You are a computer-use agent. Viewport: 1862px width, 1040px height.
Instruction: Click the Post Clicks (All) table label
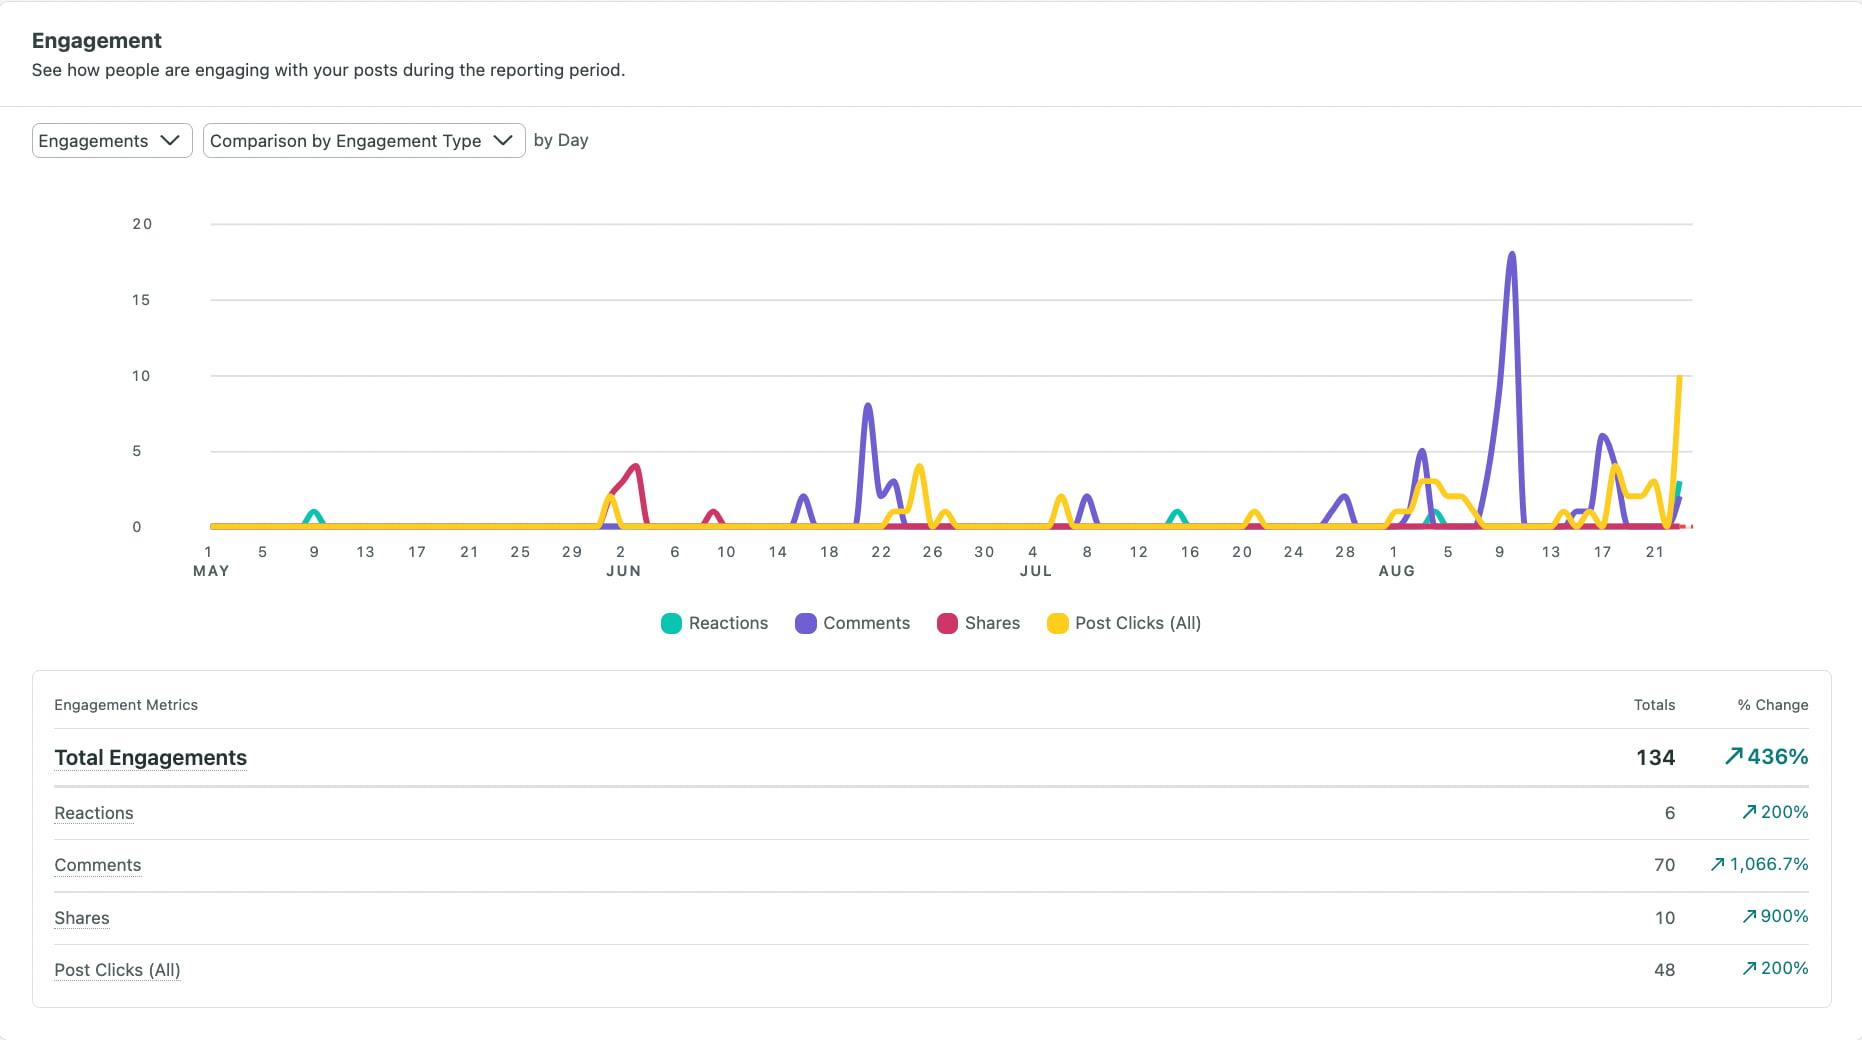[x=117, y=970]
